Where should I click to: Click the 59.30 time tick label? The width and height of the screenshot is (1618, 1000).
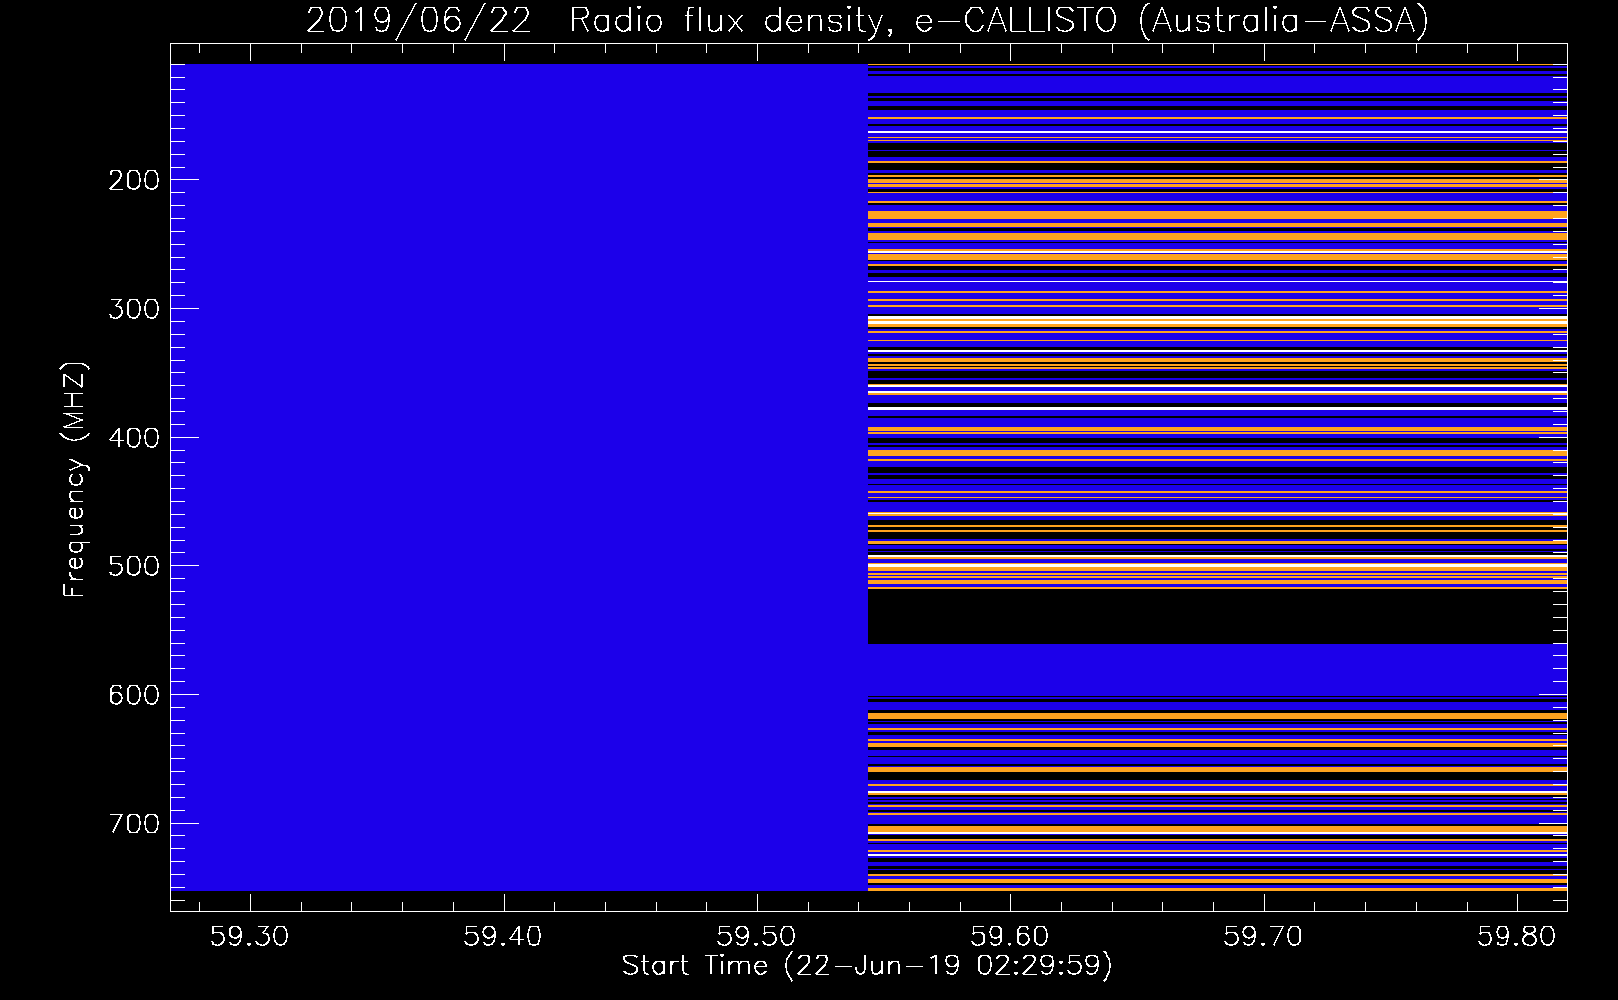(x=250, y=936)
